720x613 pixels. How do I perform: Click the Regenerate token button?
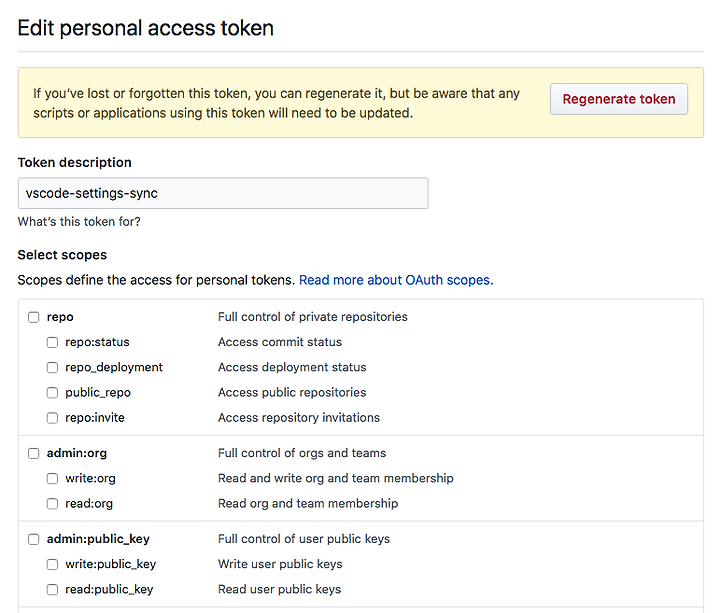pos(618,99)
